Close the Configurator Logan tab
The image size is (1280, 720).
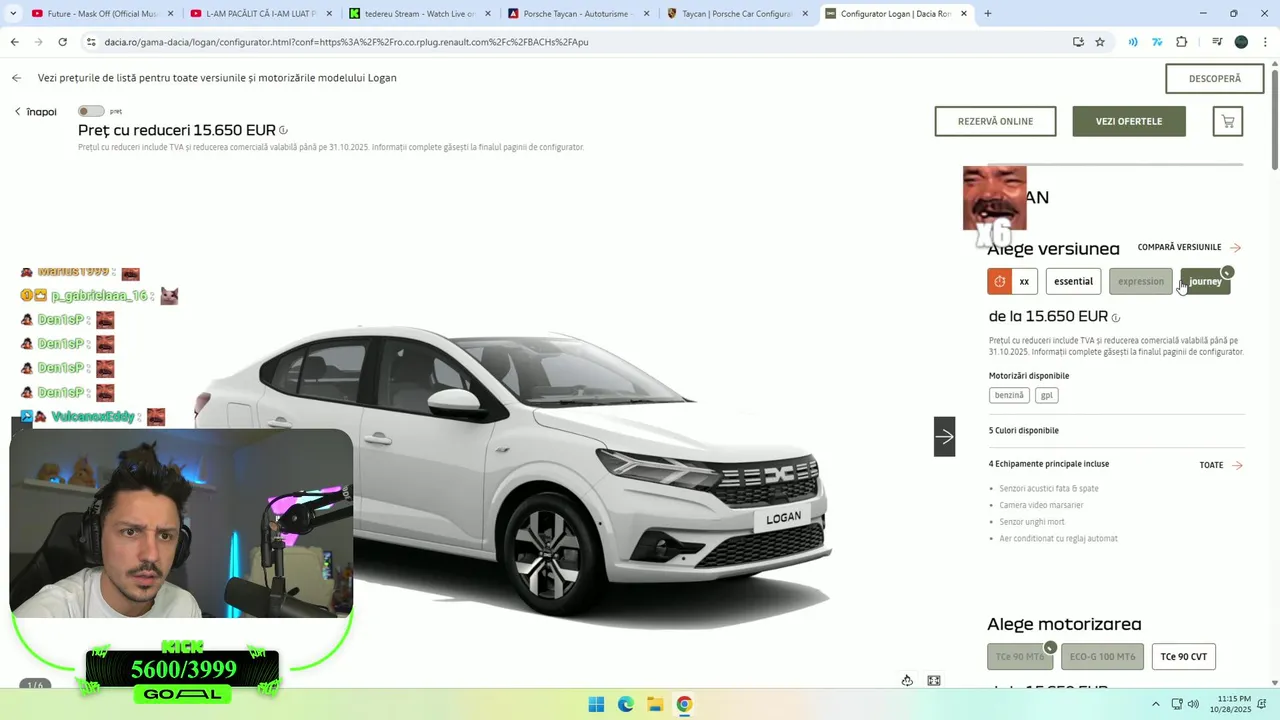(x=964, y=14)
